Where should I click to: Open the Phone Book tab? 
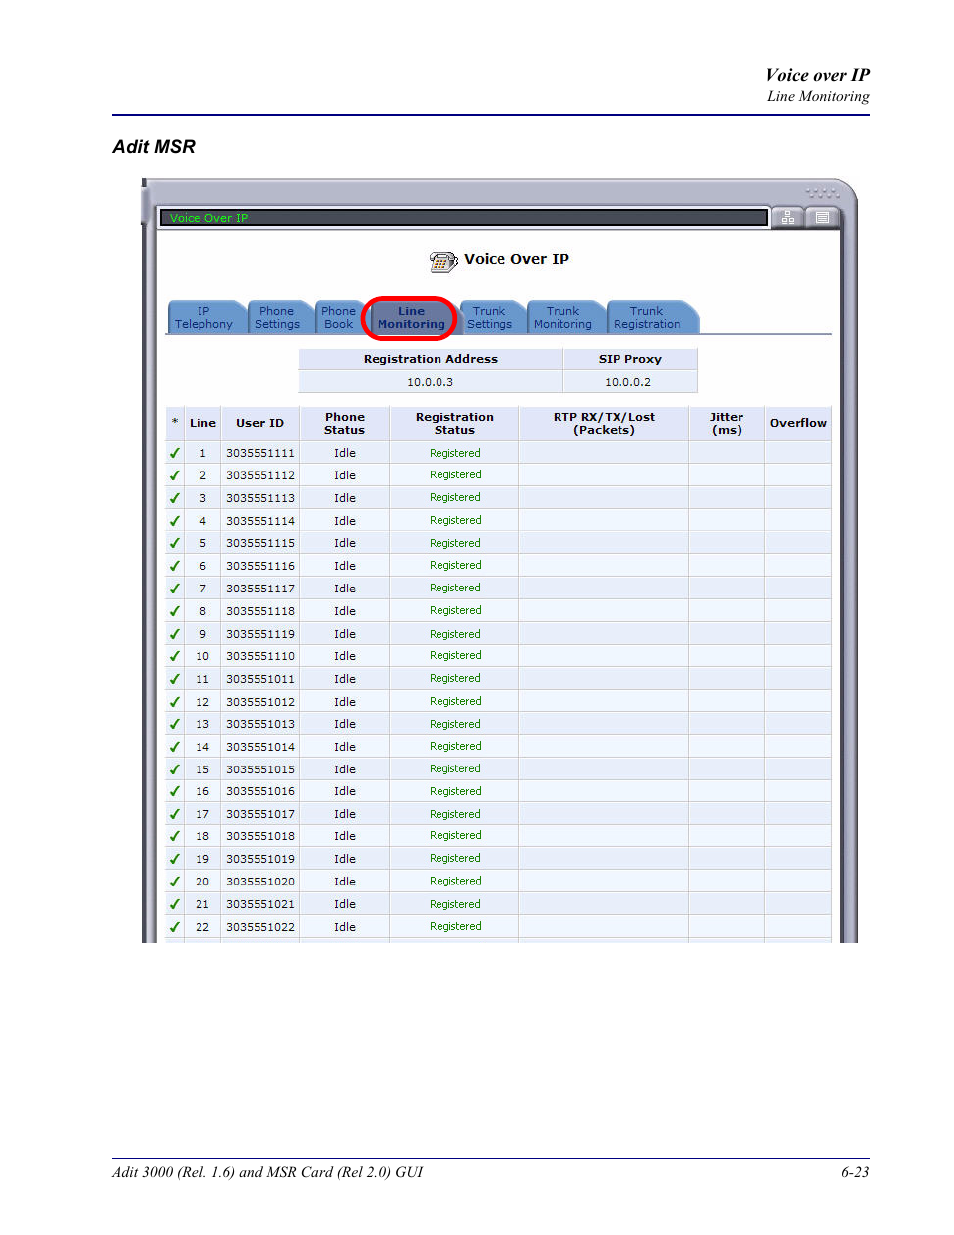coord(338,318)
